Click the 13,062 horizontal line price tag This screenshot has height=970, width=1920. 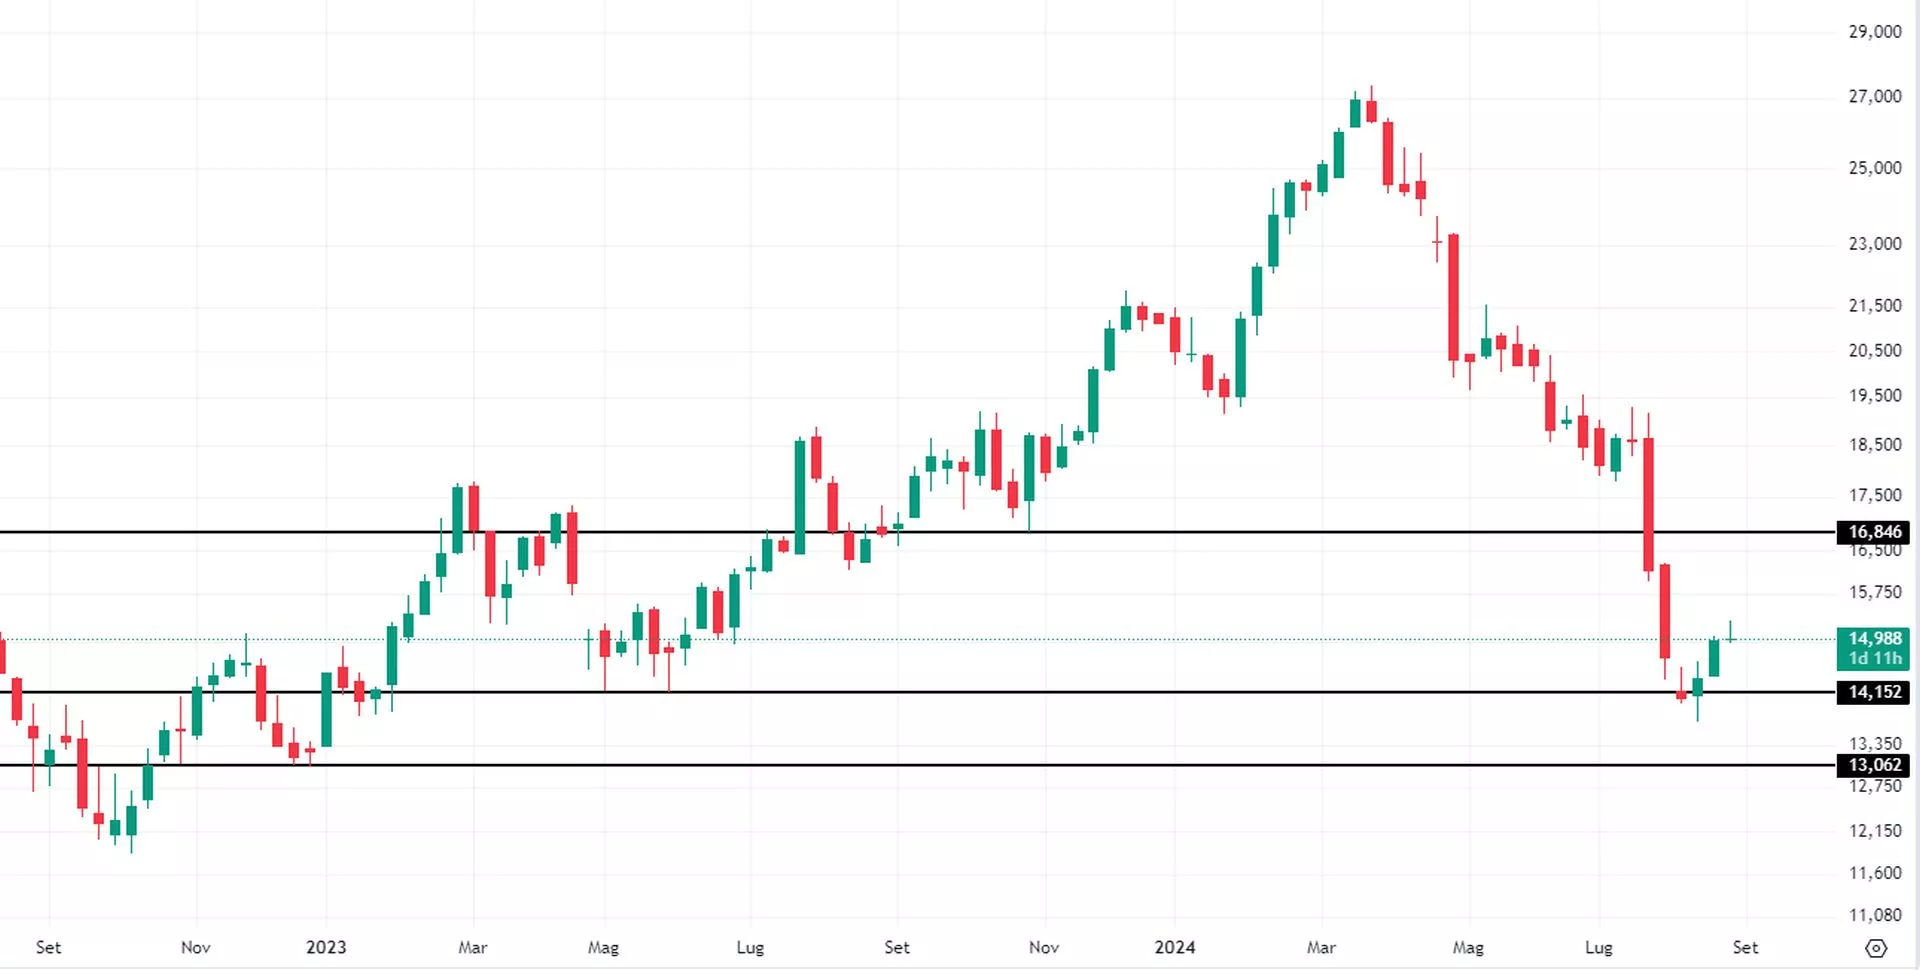(x=1874, y=765)
